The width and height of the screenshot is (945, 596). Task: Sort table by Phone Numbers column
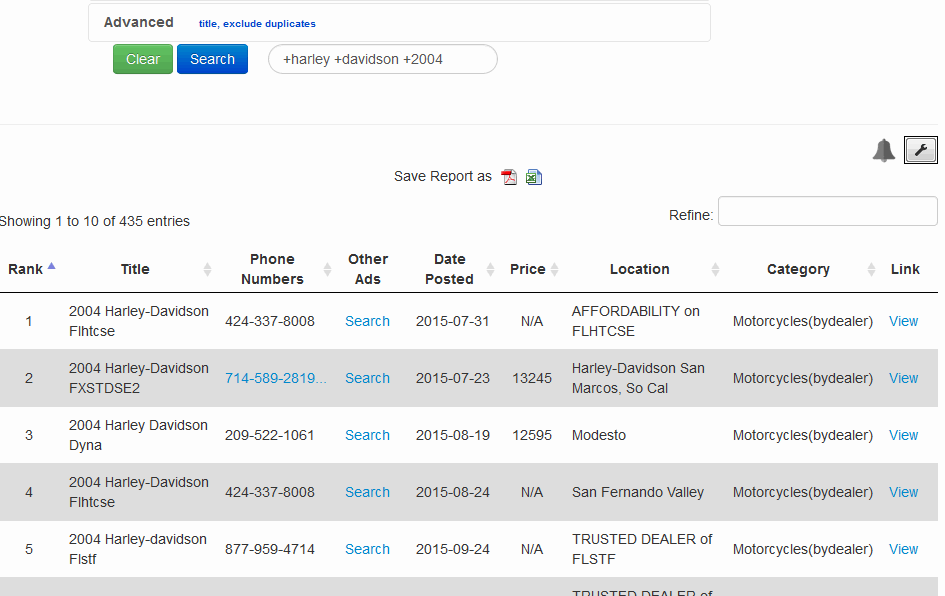point(272,269)
